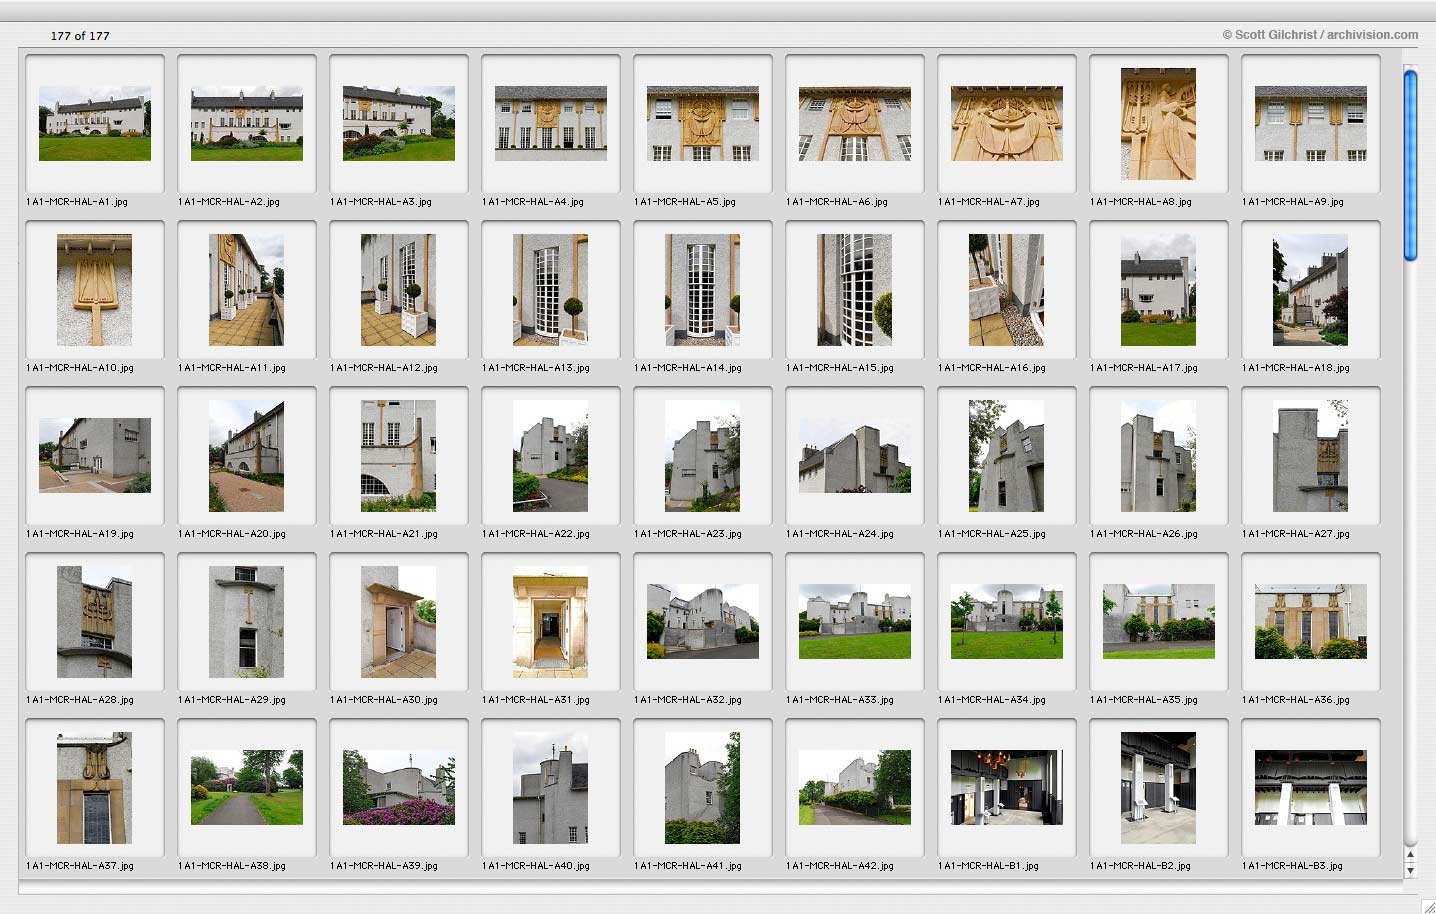This screenshot has width=1436, height=914.
Task: Select thumbnail 1A1-MCR-HAL-B2.jpg
Action: tap(1159, 788)
